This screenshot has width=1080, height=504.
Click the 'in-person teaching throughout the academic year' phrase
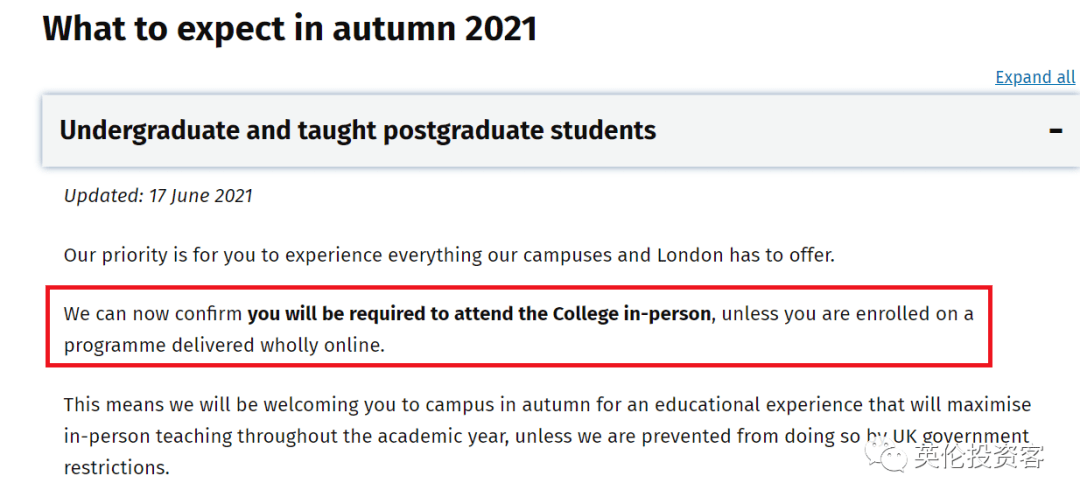(287, 436)
